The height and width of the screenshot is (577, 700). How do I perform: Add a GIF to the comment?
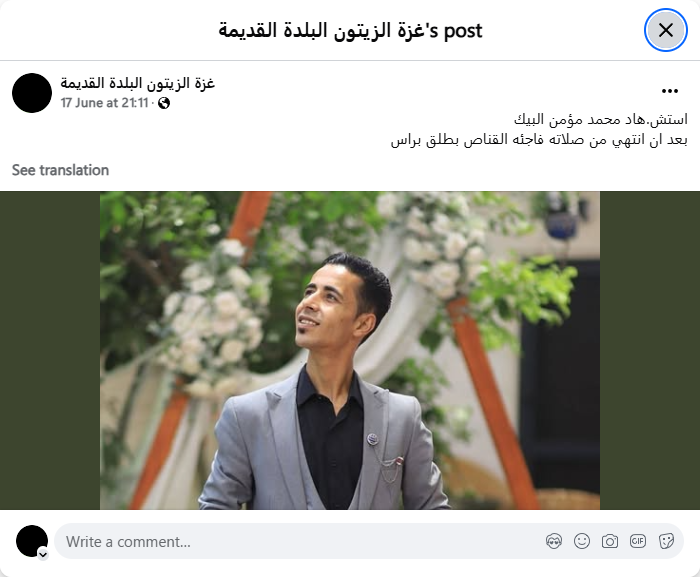(638, 541)
